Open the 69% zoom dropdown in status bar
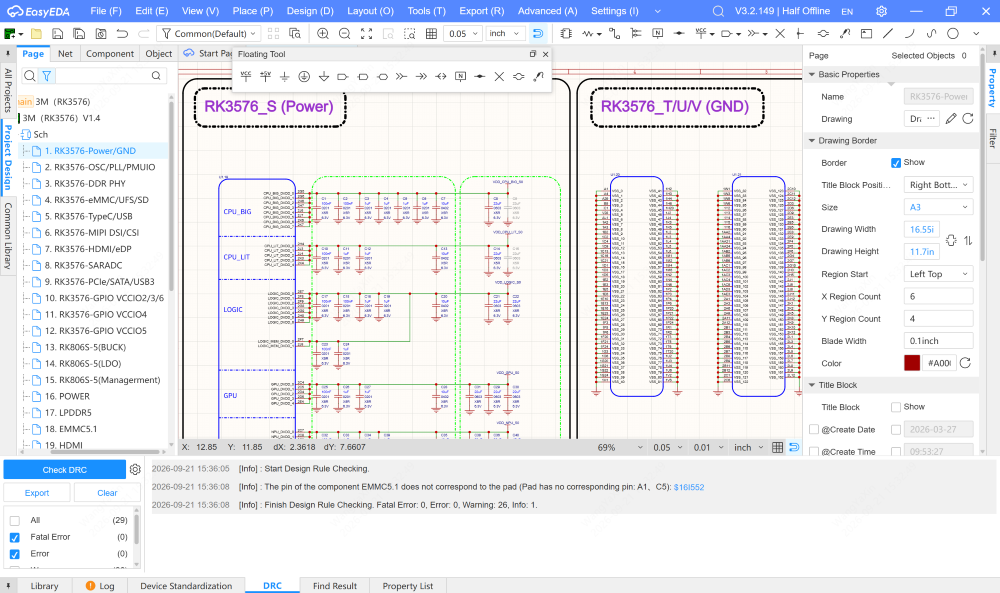 tap(621, 448)
